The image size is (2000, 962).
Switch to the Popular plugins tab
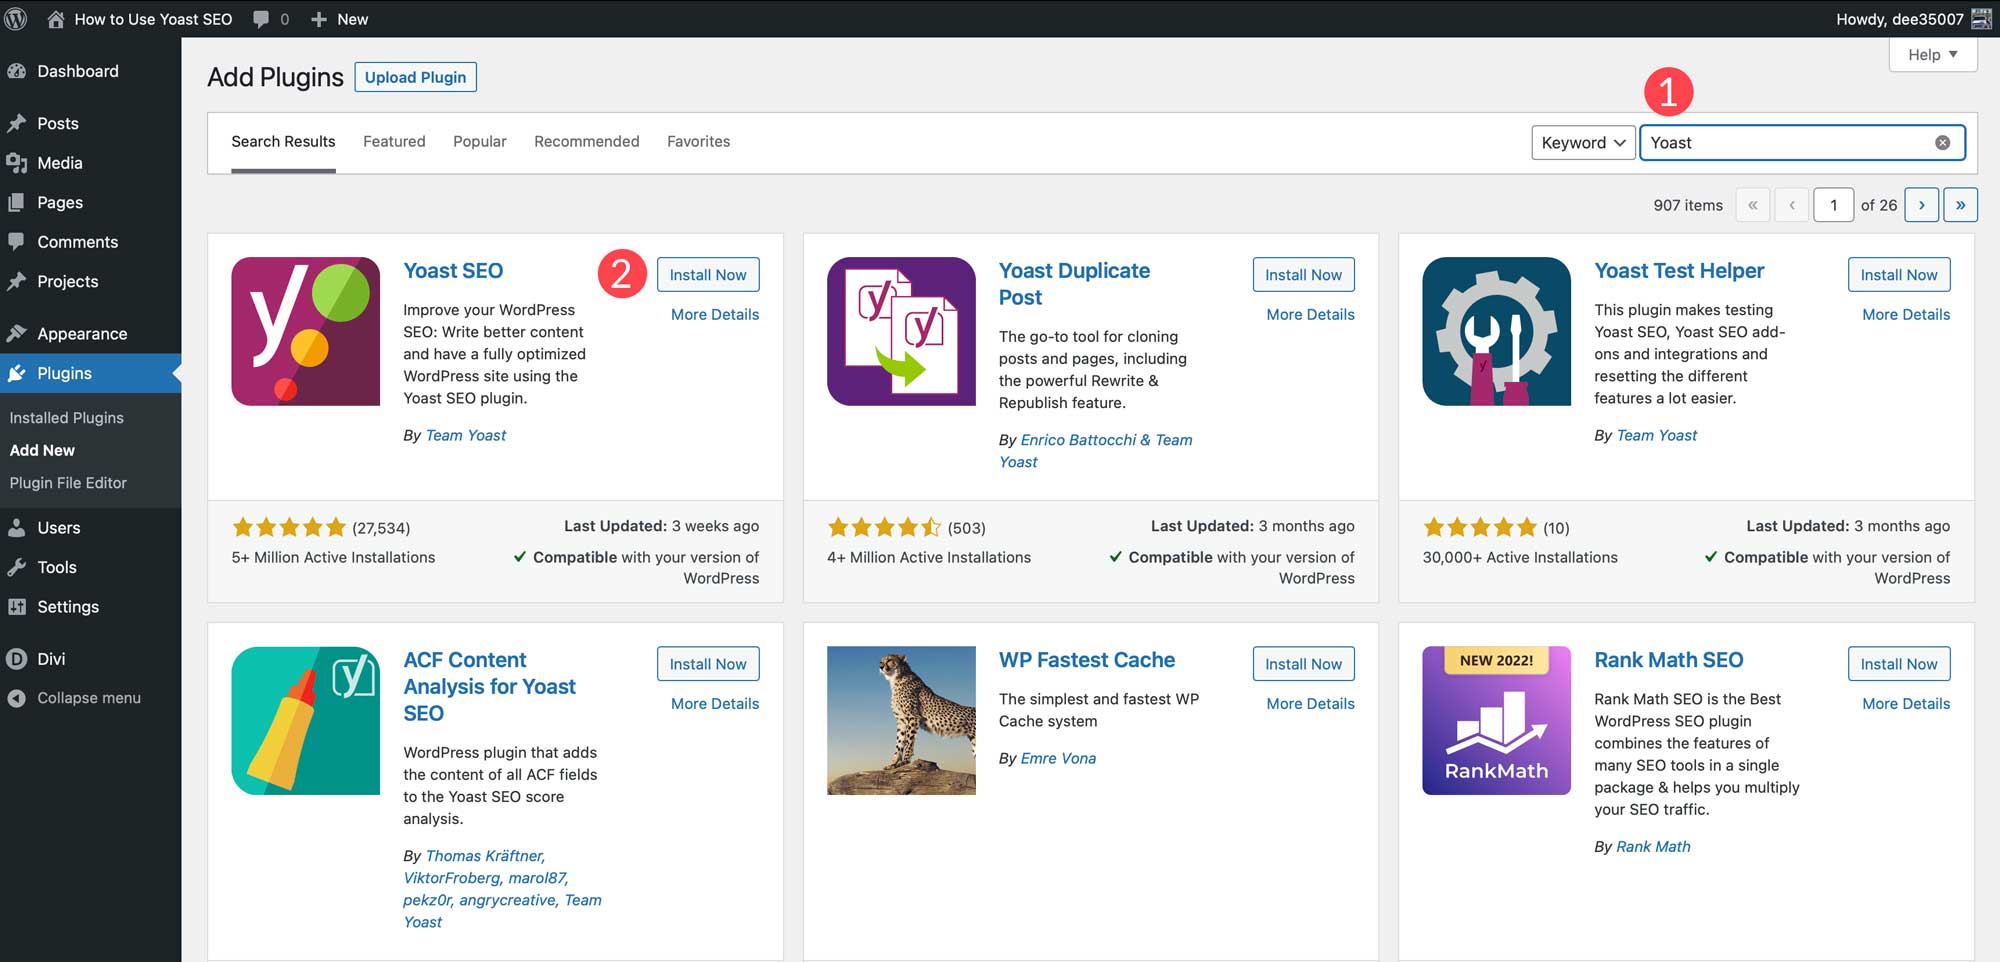[x=480, y=141]
